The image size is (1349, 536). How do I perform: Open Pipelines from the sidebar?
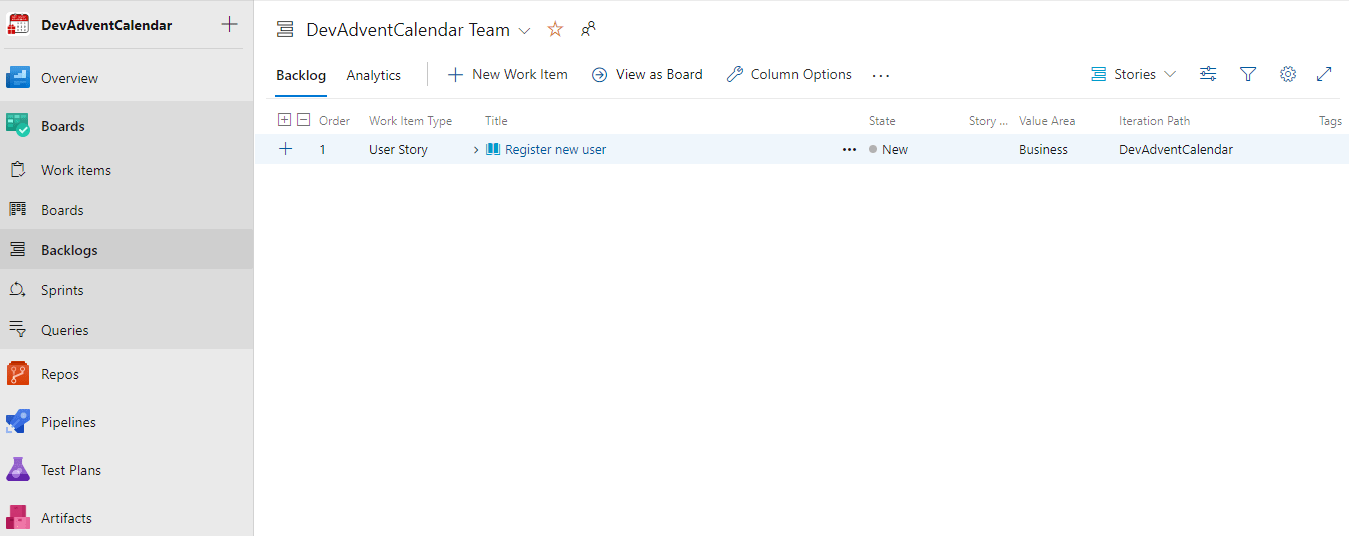(x=68, y=422)
